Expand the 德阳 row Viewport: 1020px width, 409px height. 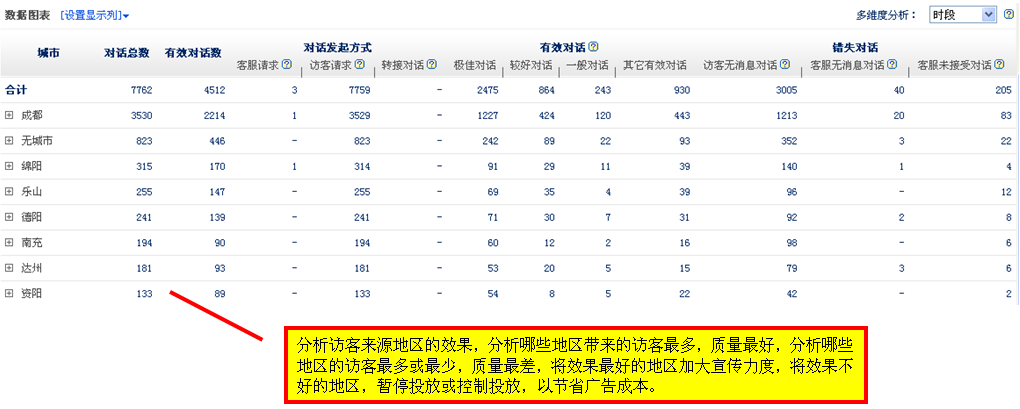point(9,217)
